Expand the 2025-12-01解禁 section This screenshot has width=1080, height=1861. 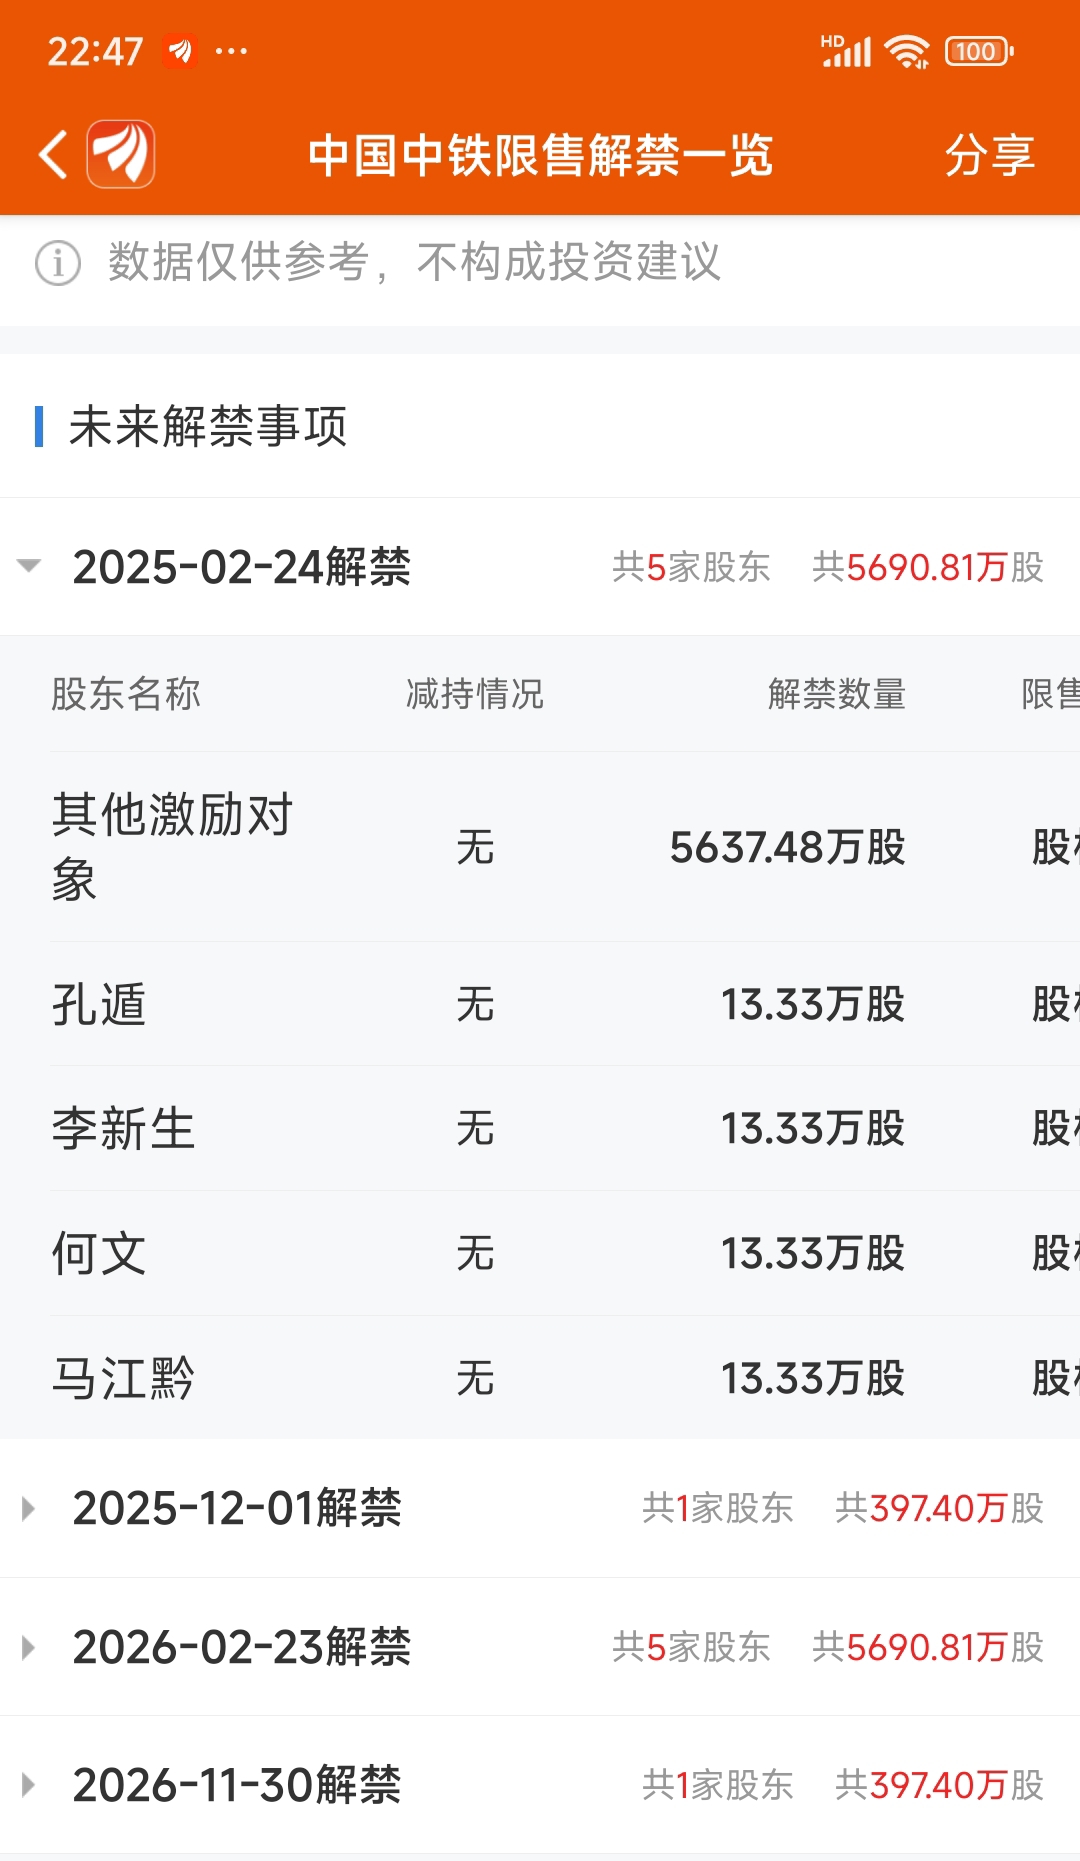tap(540, 1507)
